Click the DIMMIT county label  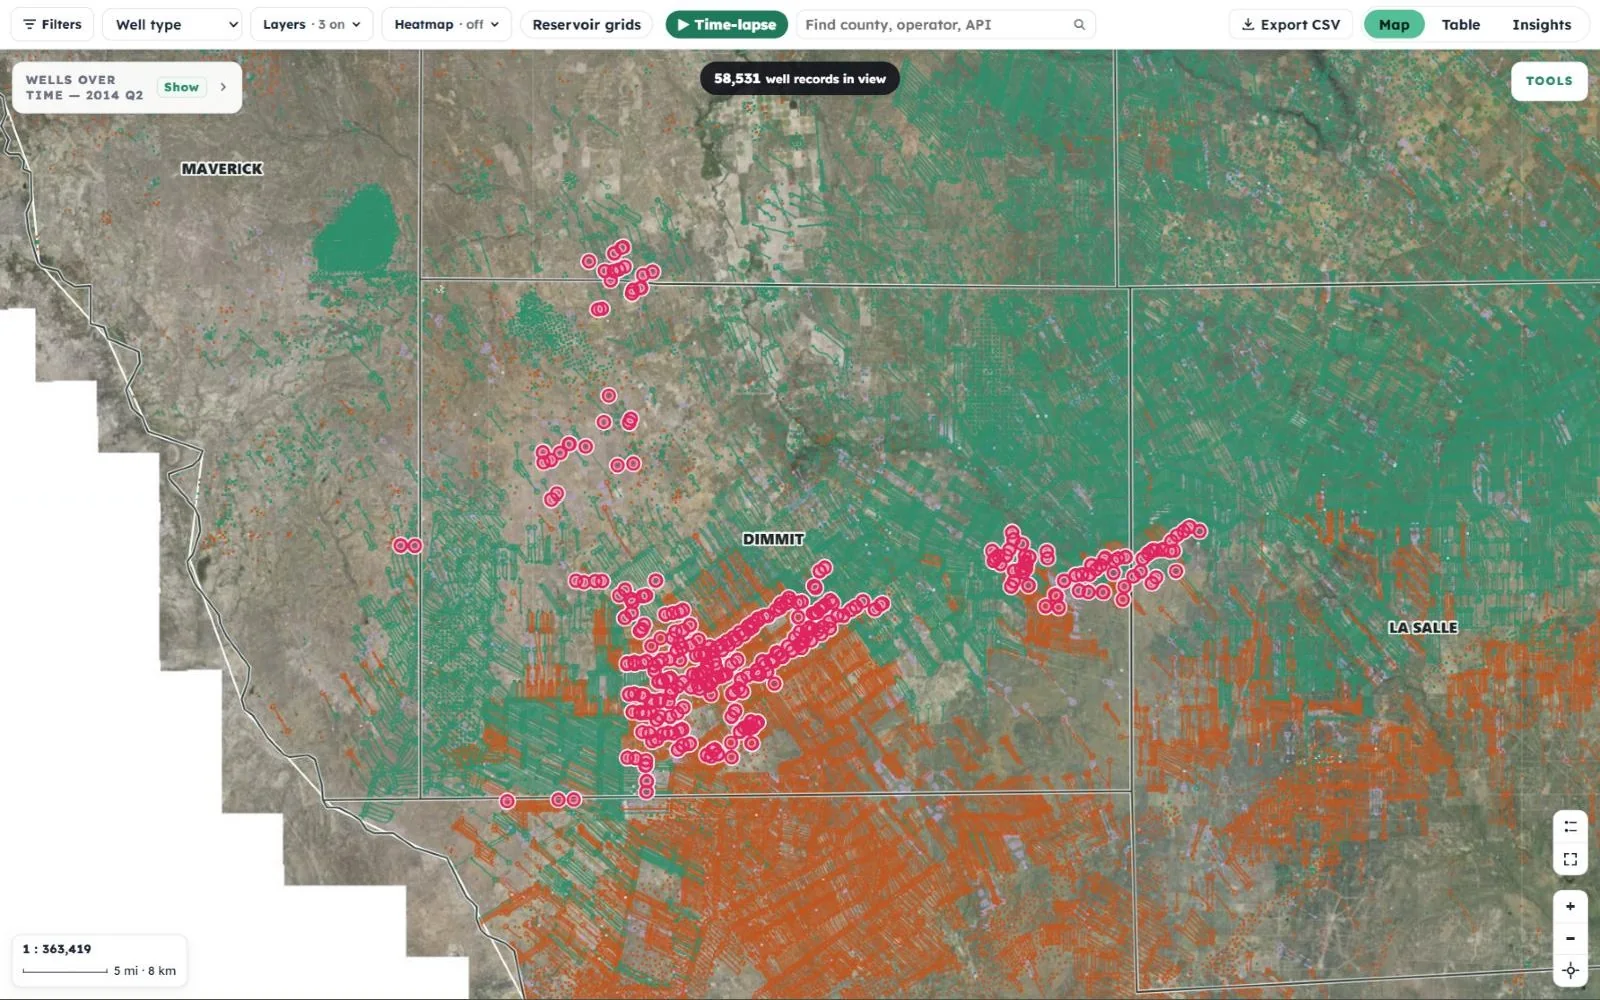[x=773, y=539]
